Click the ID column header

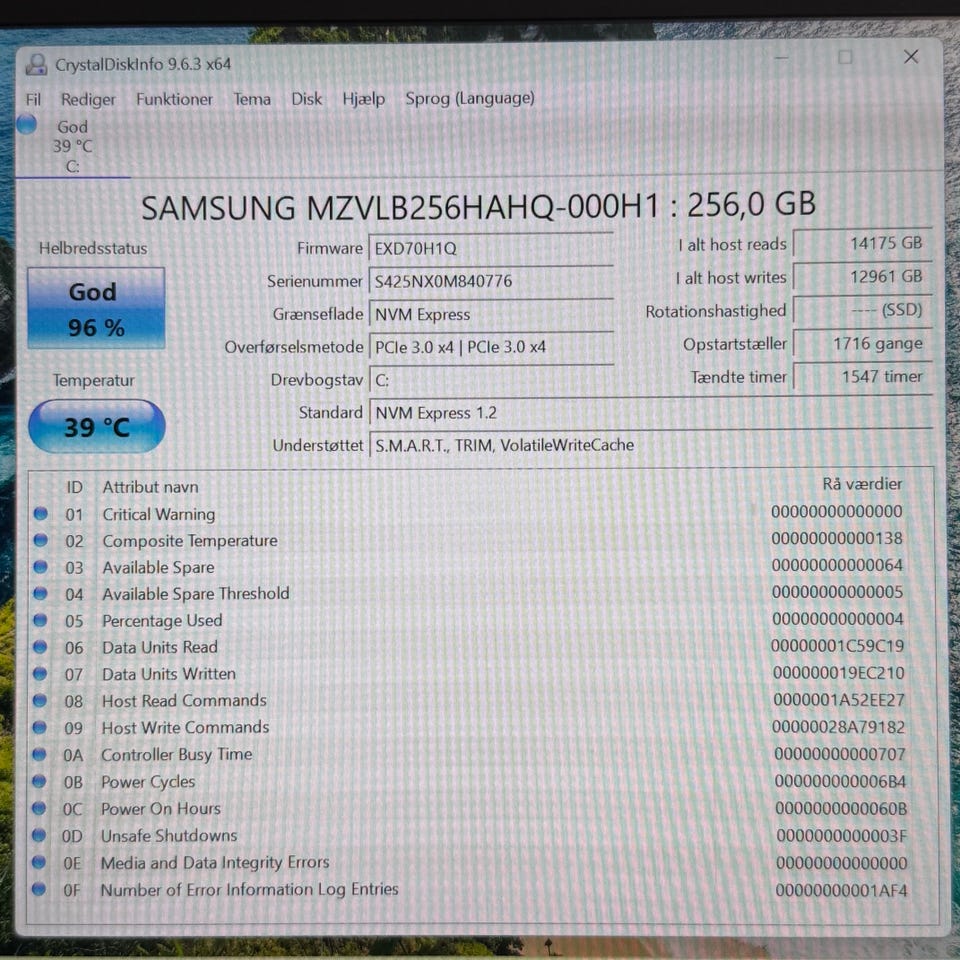(74, 487)
